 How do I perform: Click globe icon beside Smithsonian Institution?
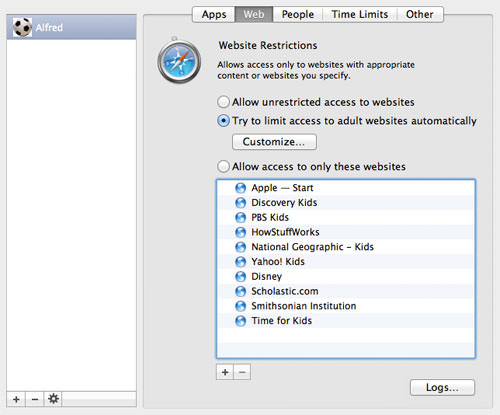pyautogui.click(x=240, y=306)
